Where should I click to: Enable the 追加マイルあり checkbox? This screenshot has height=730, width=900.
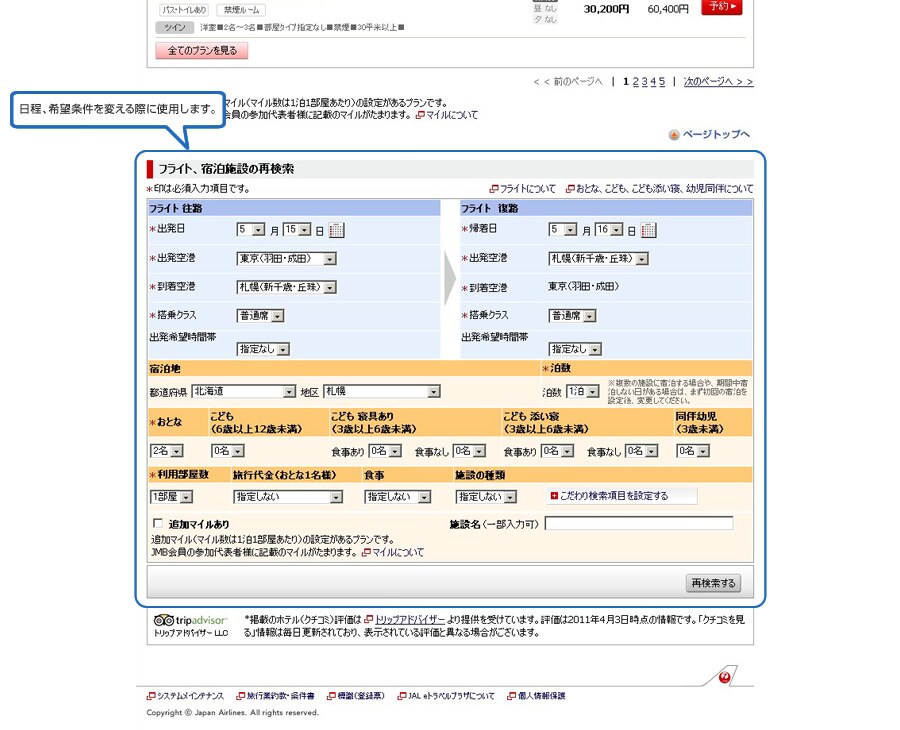pos(157,523)
